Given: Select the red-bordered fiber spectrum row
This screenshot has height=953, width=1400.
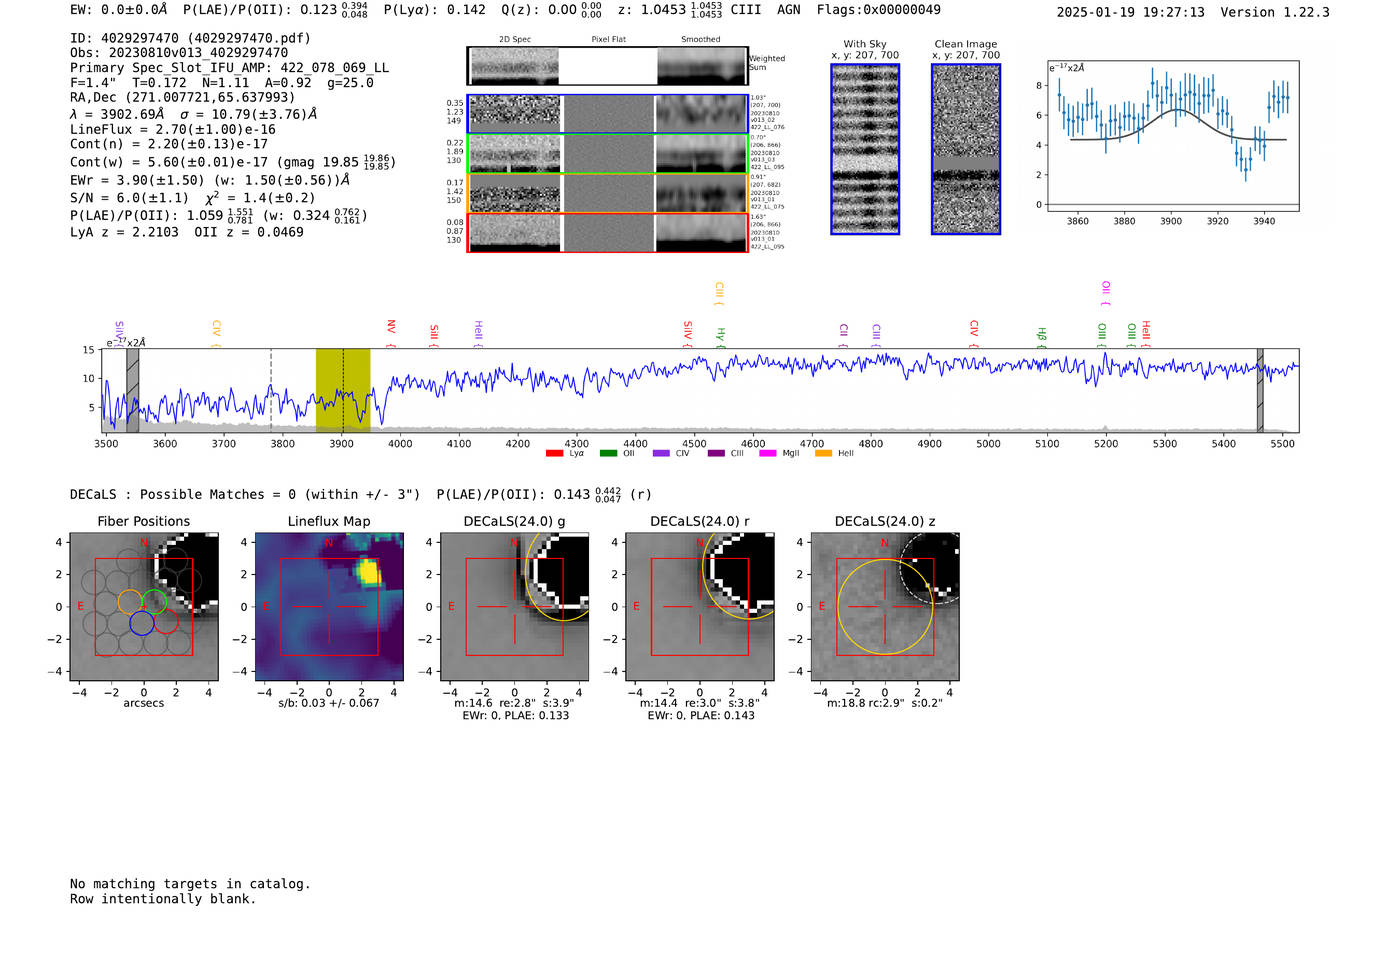Looking at the screenshot, I should pyautogui.click(x=607, y=233).
